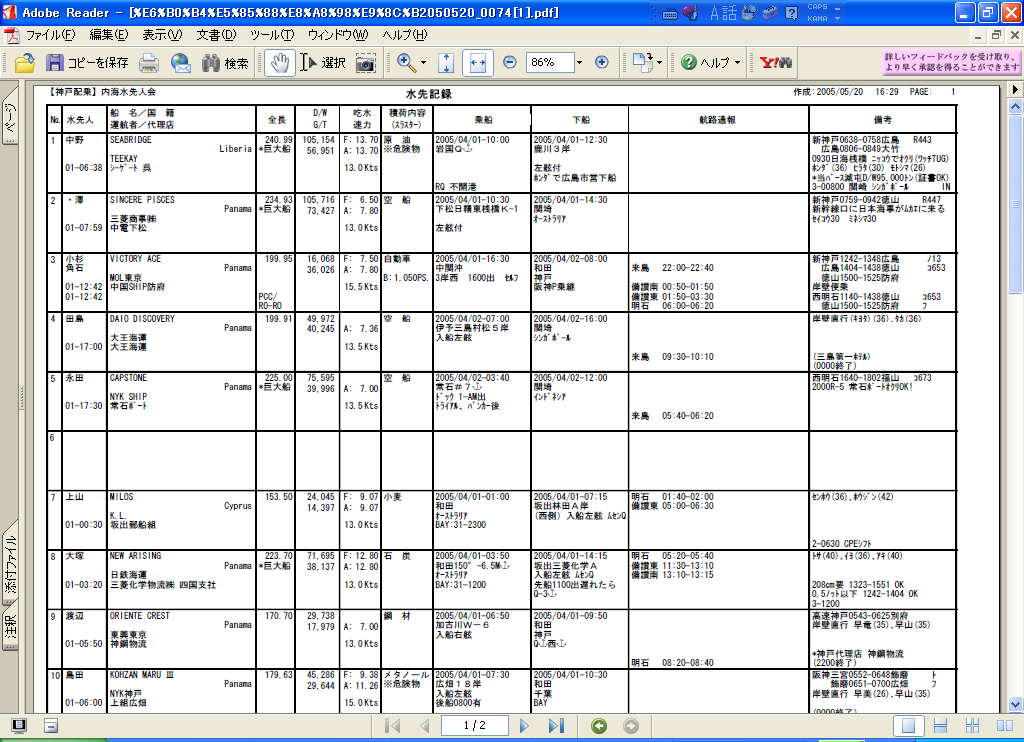The height and width of the screenshot is (742, 1024).
Task: Enable single page layout view
Action: (910, 726)
